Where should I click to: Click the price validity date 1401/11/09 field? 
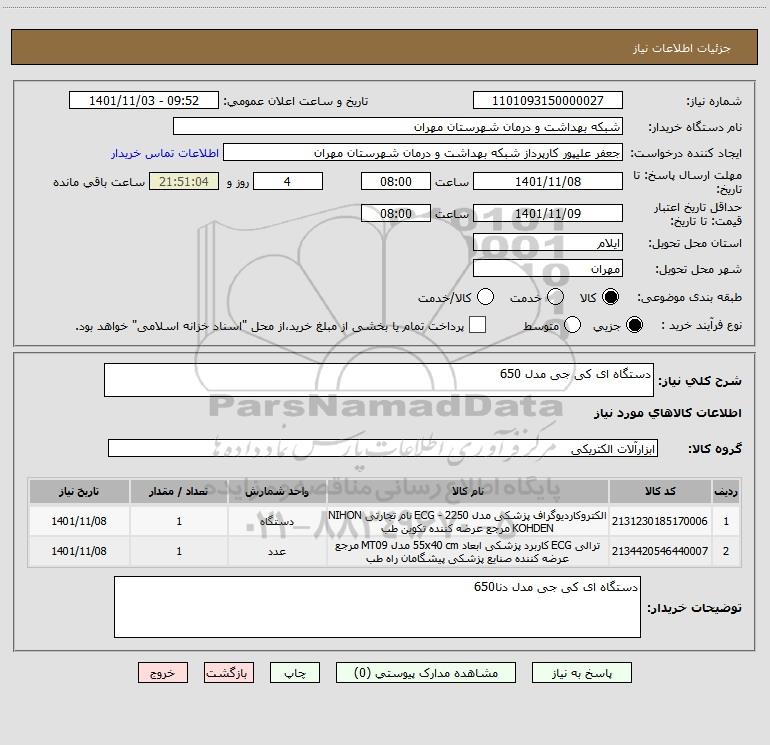(x=548, y=214)
